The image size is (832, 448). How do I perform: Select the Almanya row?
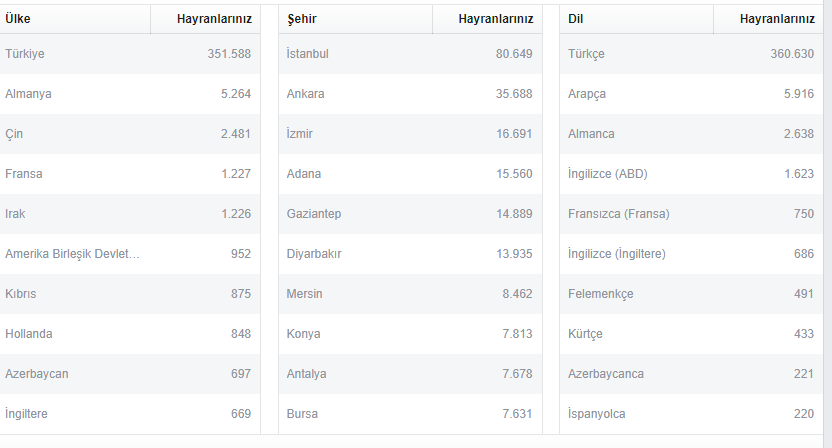click(x=130, y=94)
